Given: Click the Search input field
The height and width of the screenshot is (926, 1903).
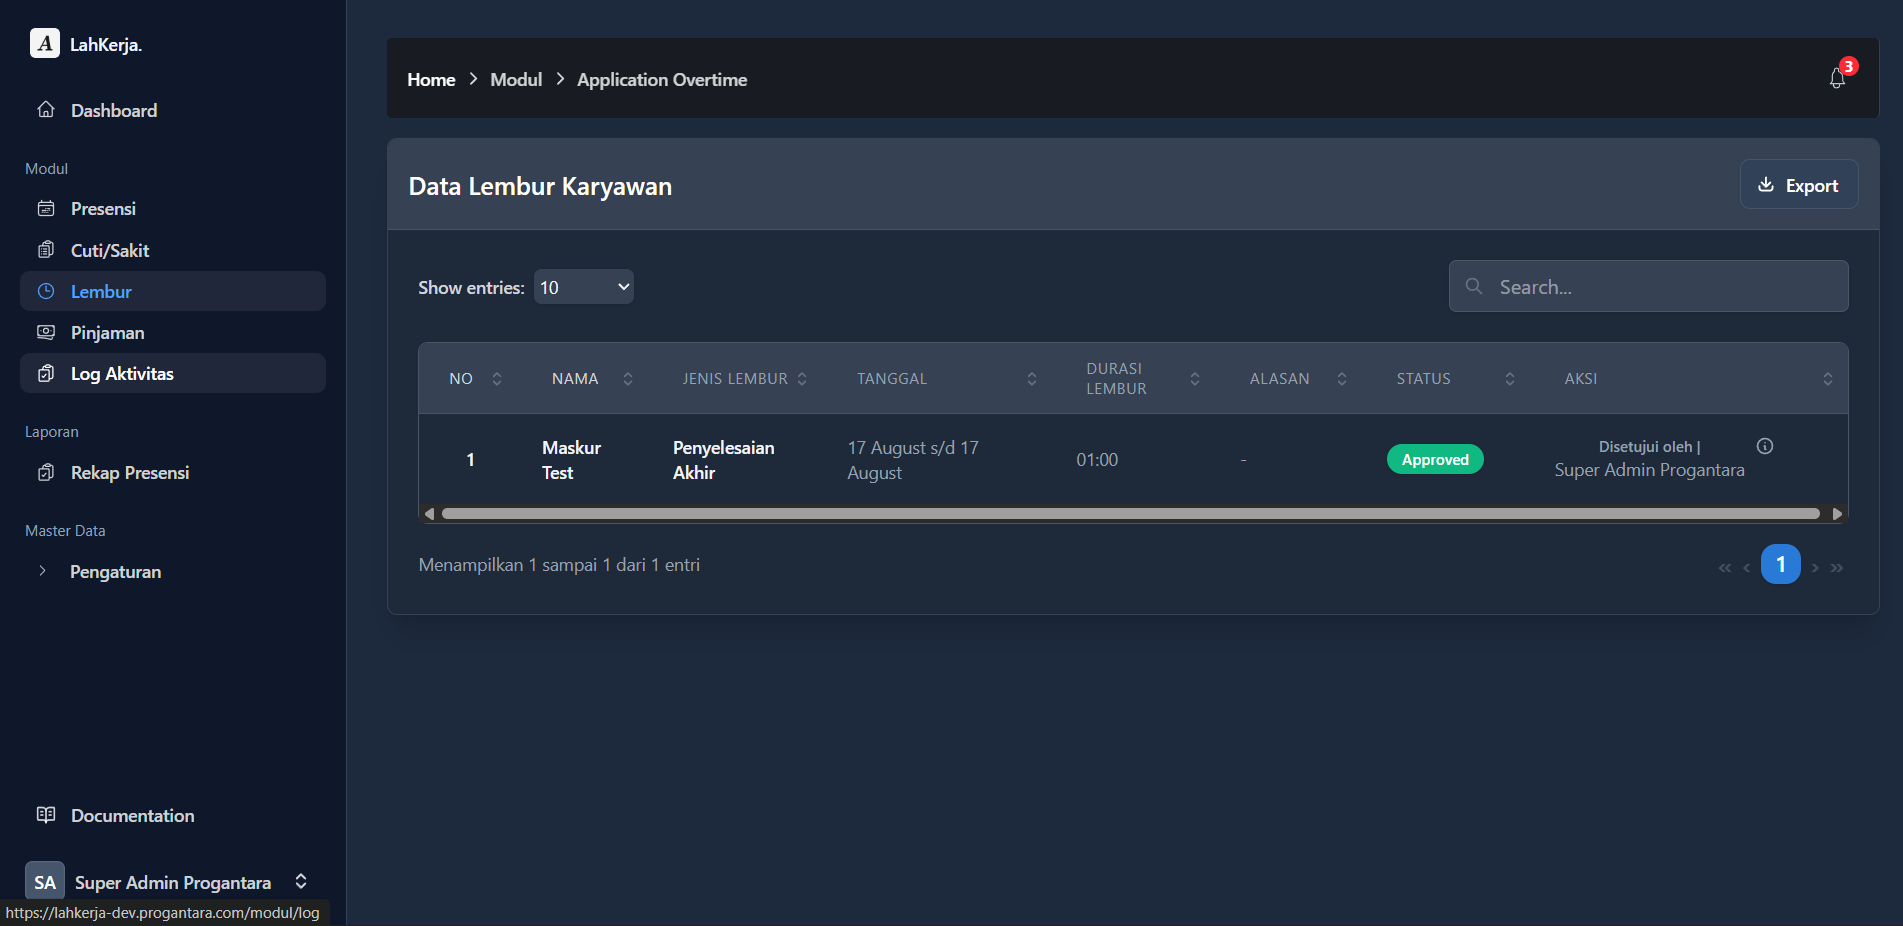Looking at the screenshot, I should (1660, 287).
